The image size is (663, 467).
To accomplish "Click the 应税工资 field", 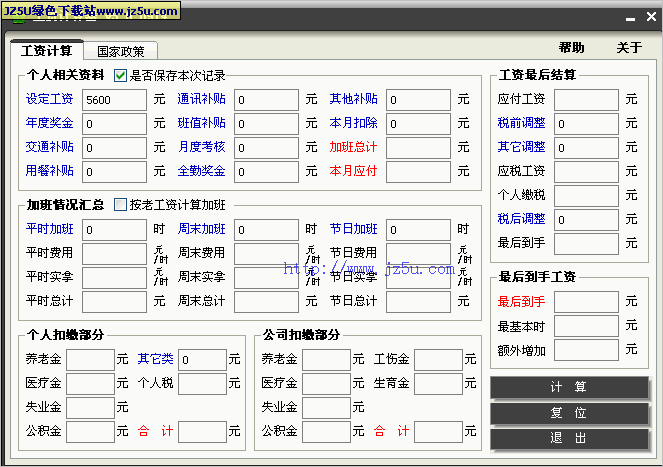I will tap(586, 172).
